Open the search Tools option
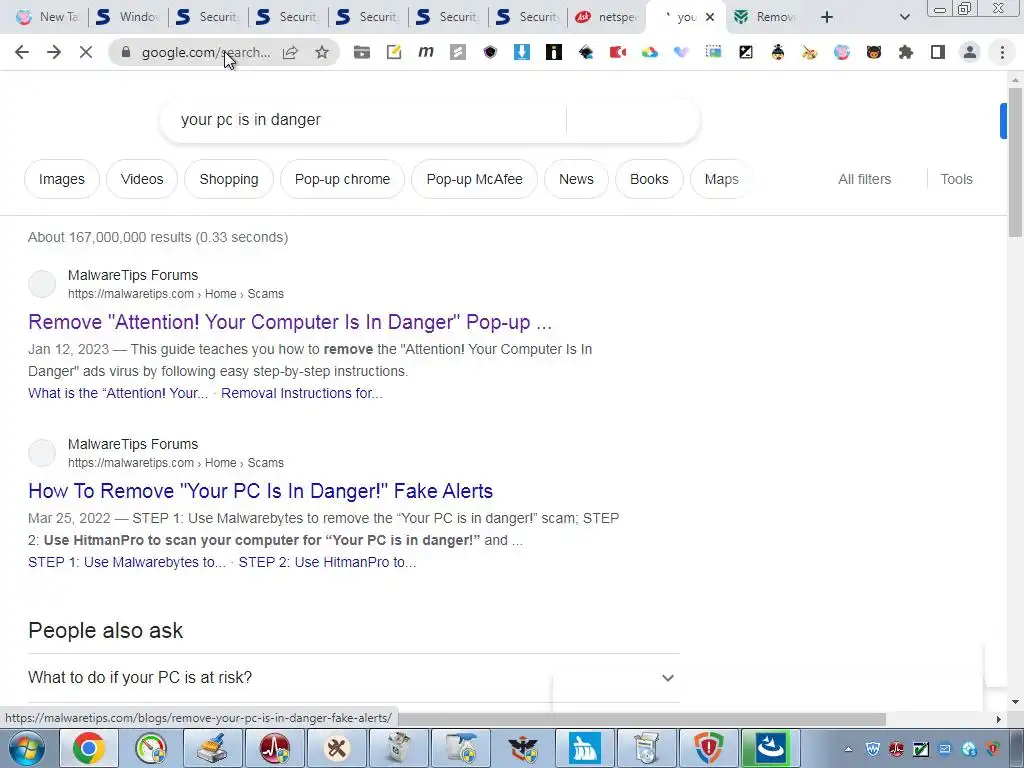The image size is (1024, 768). [x=956, y=179]
